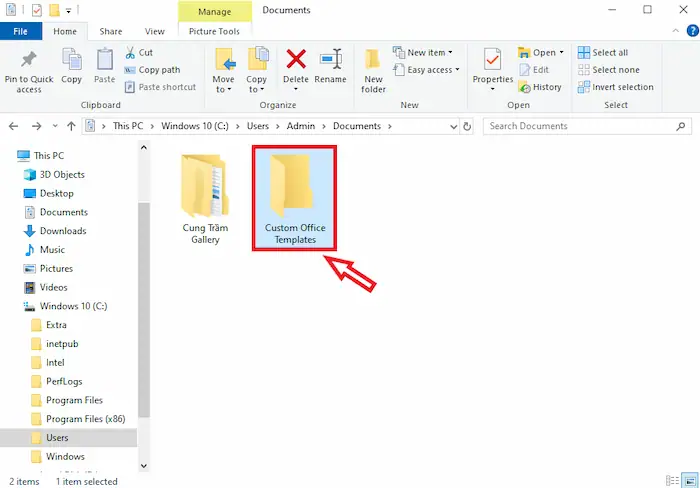Click Pin to Quick access icon
Viewport: 700px width, 488px height.
click(x=29, y=59)
